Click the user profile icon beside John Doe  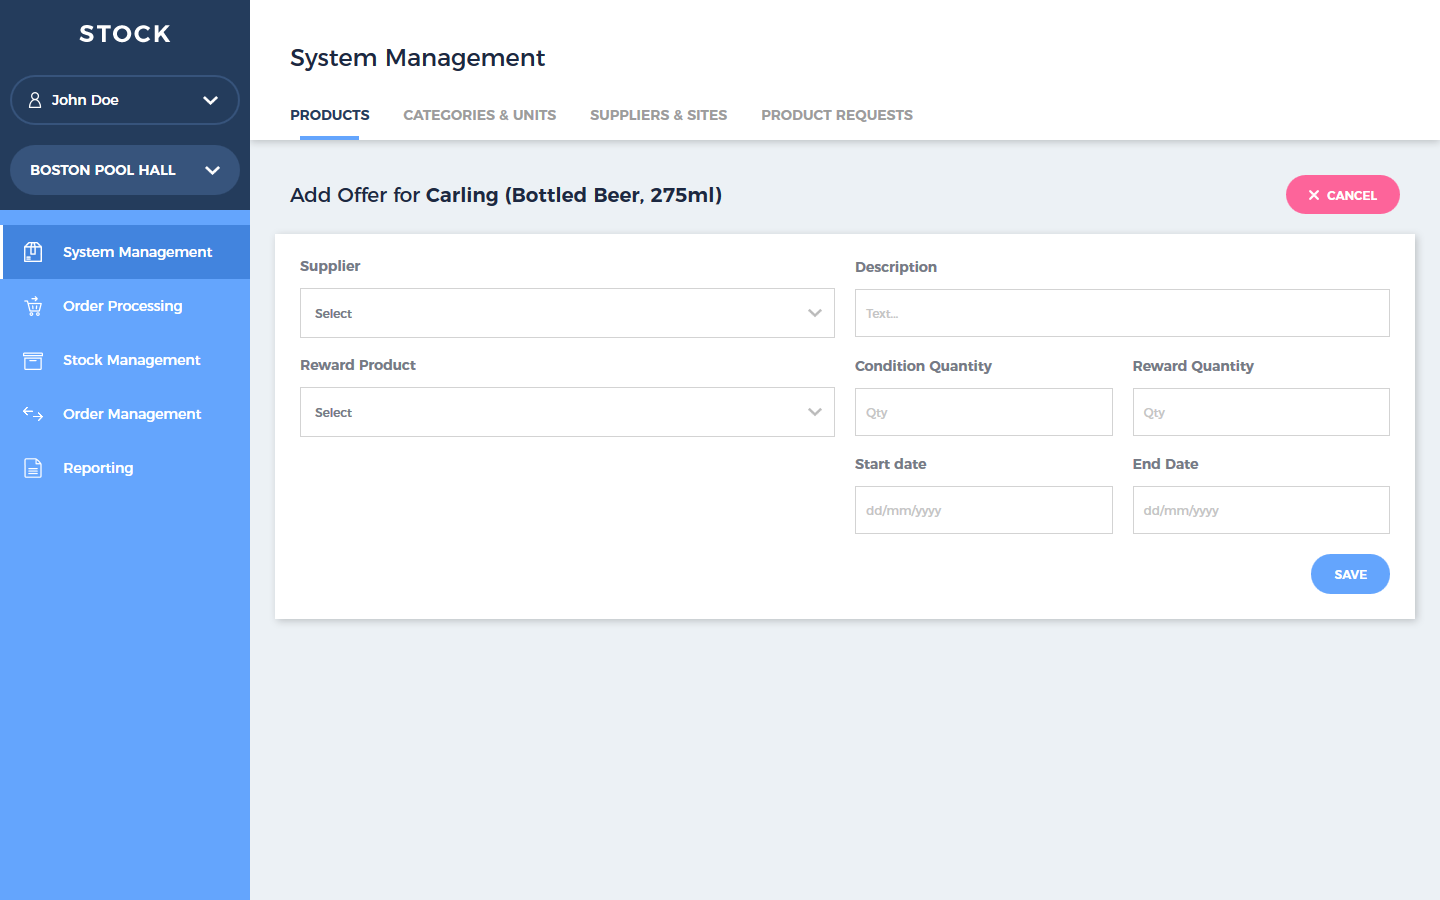coord(35,100)
